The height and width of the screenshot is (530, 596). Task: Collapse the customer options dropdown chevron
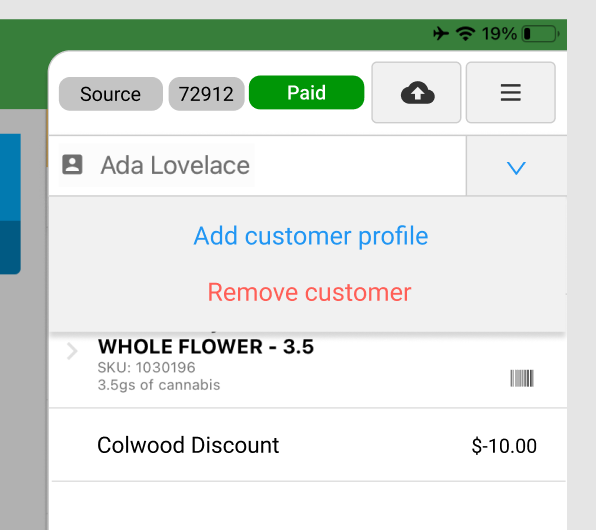[x=516, y=167]
